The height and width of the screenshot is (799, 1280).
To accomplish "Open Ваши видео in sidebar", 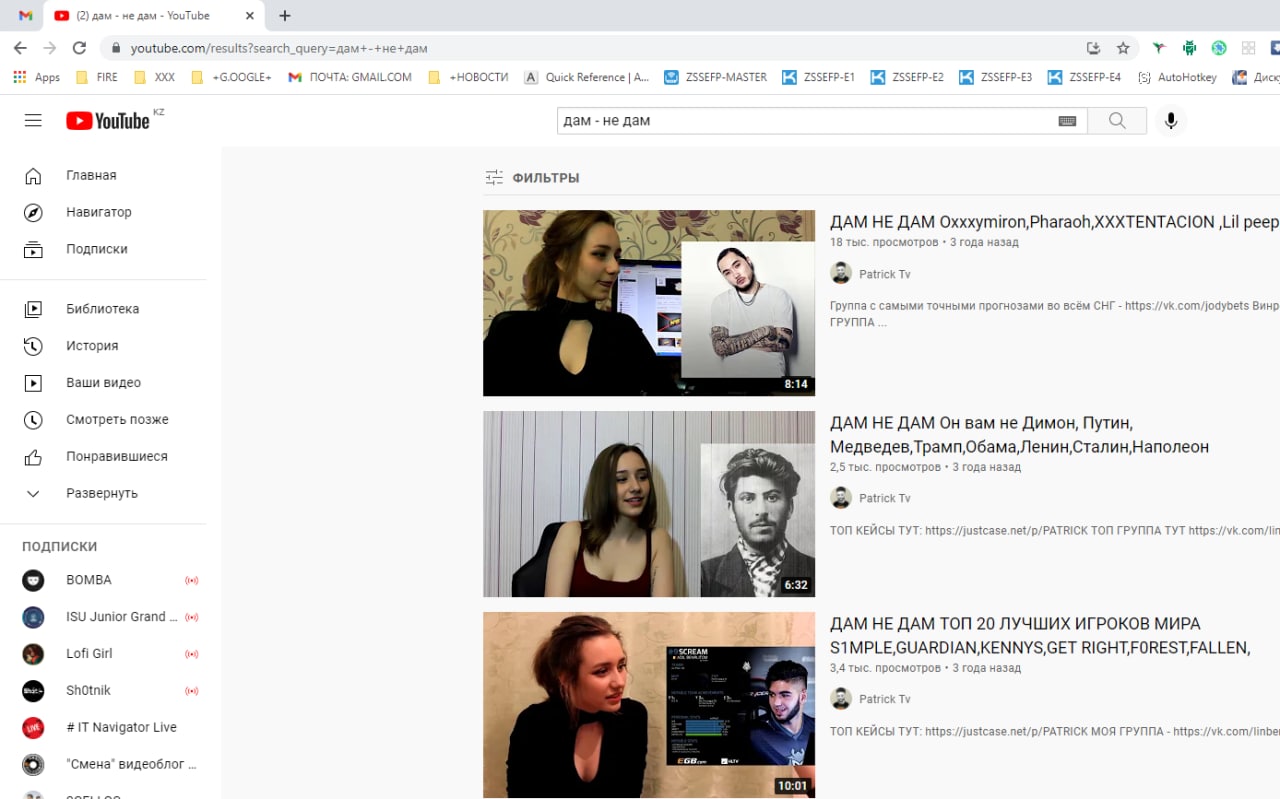I will pos(103,383).
